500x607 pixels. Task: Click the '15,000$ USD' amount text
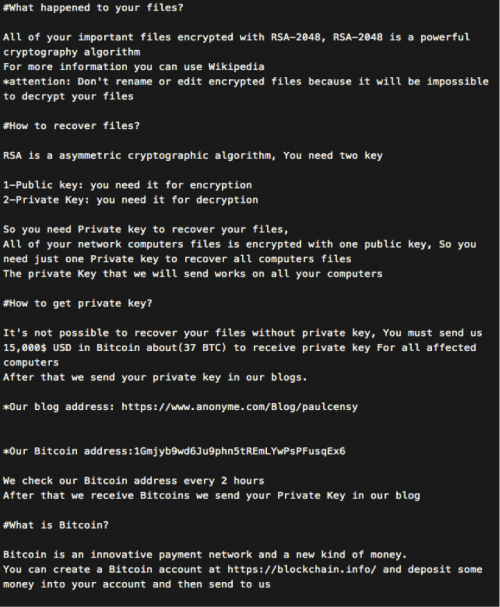click(37, 348)
